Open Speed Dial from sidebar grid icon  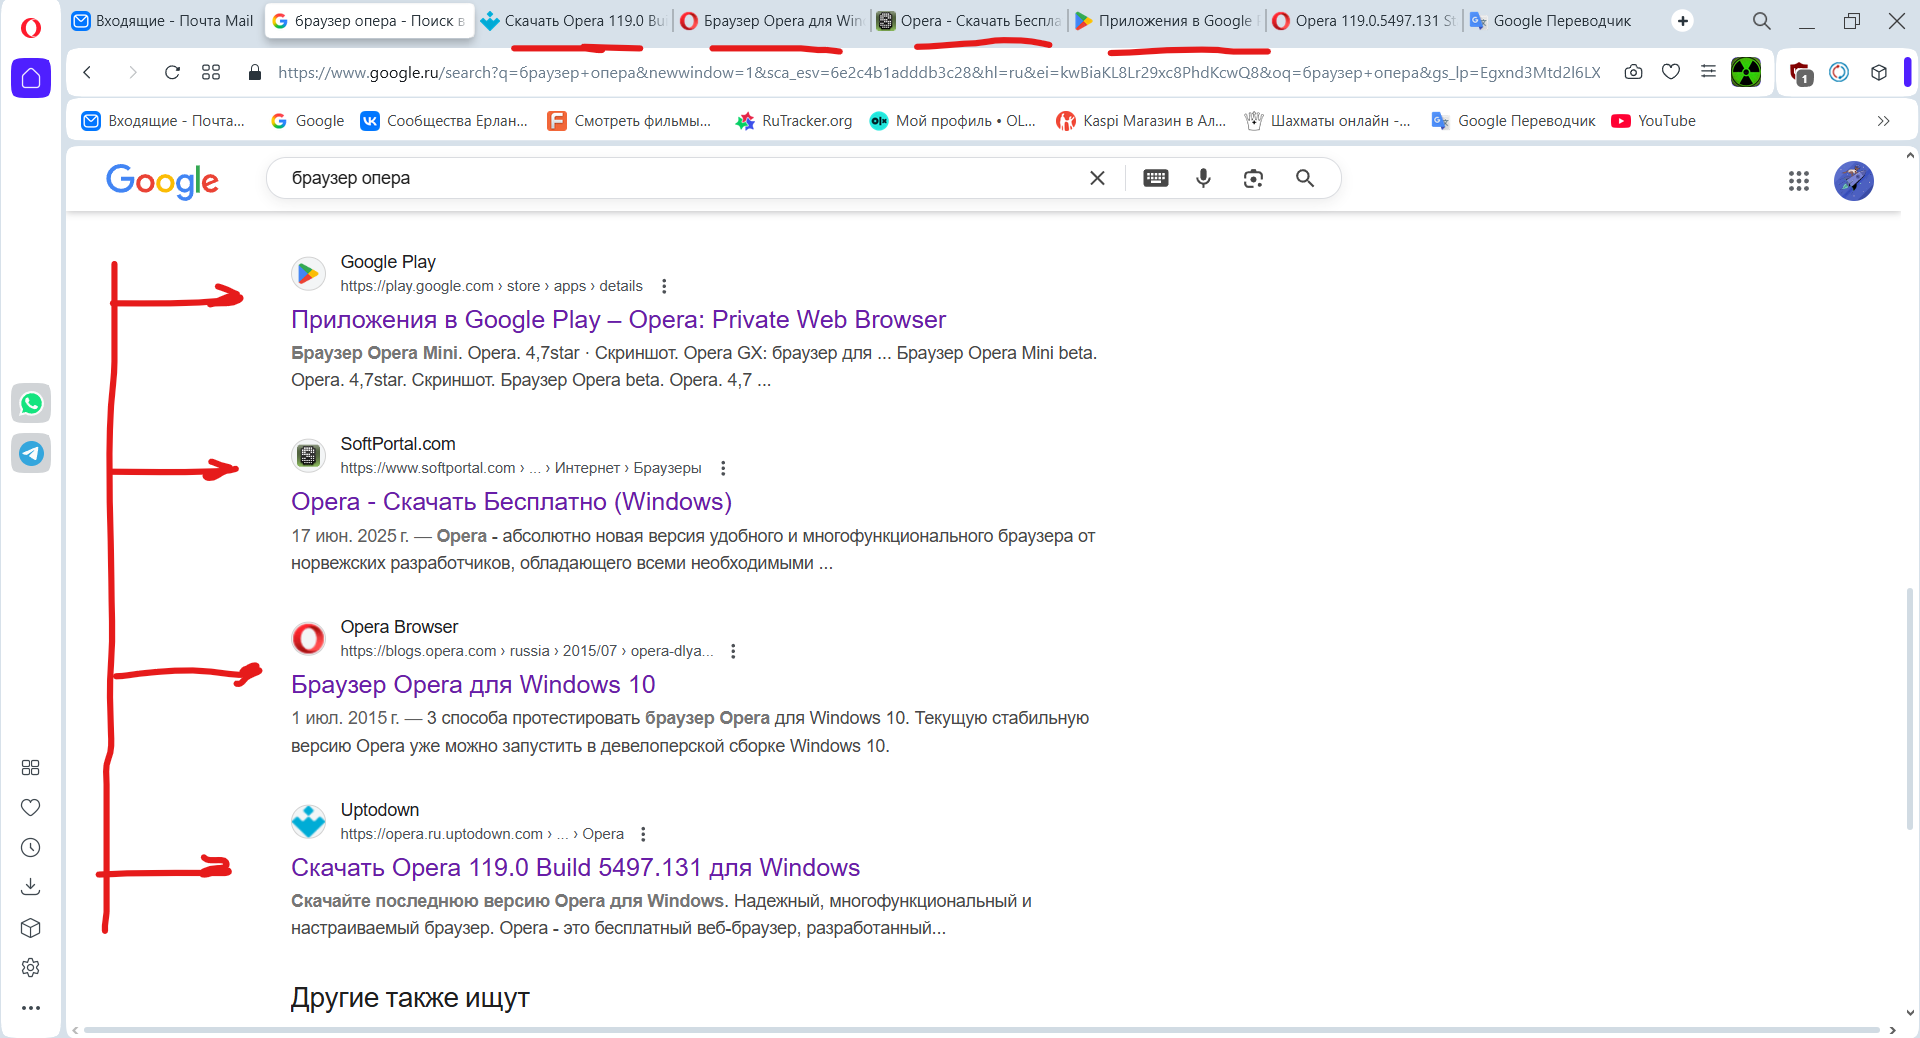pyautogui.click(x=31, y=767)
